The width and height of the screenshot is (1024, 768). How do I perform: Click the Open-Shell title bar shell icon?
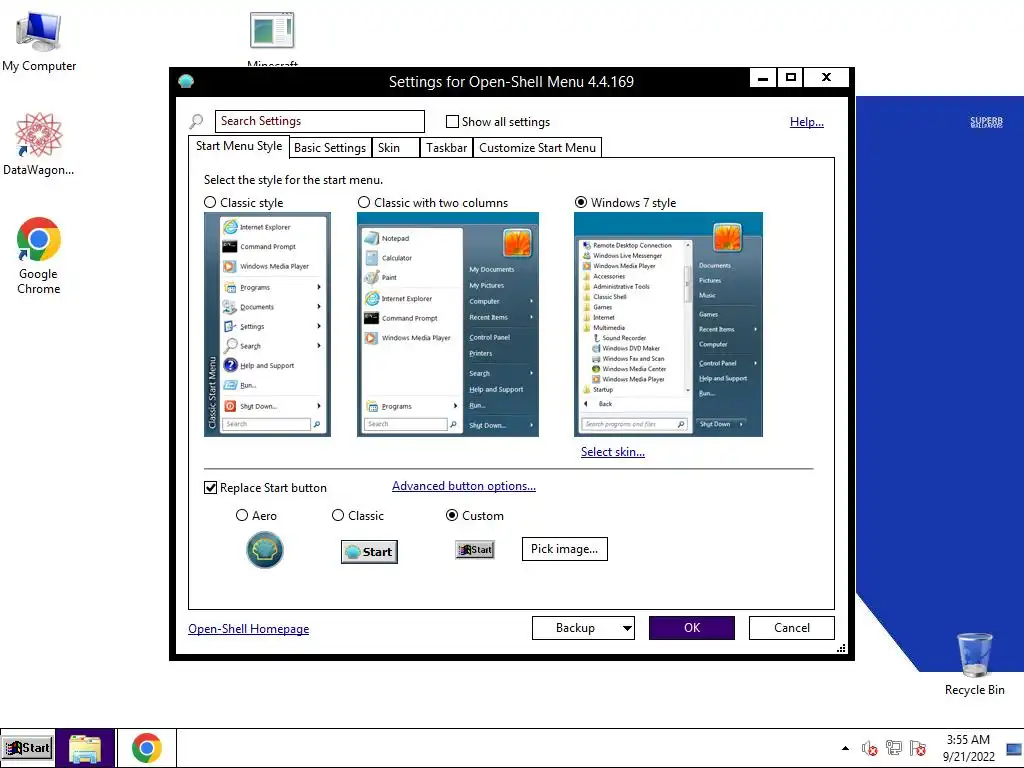pyautogui.click(x=186, y=81)
